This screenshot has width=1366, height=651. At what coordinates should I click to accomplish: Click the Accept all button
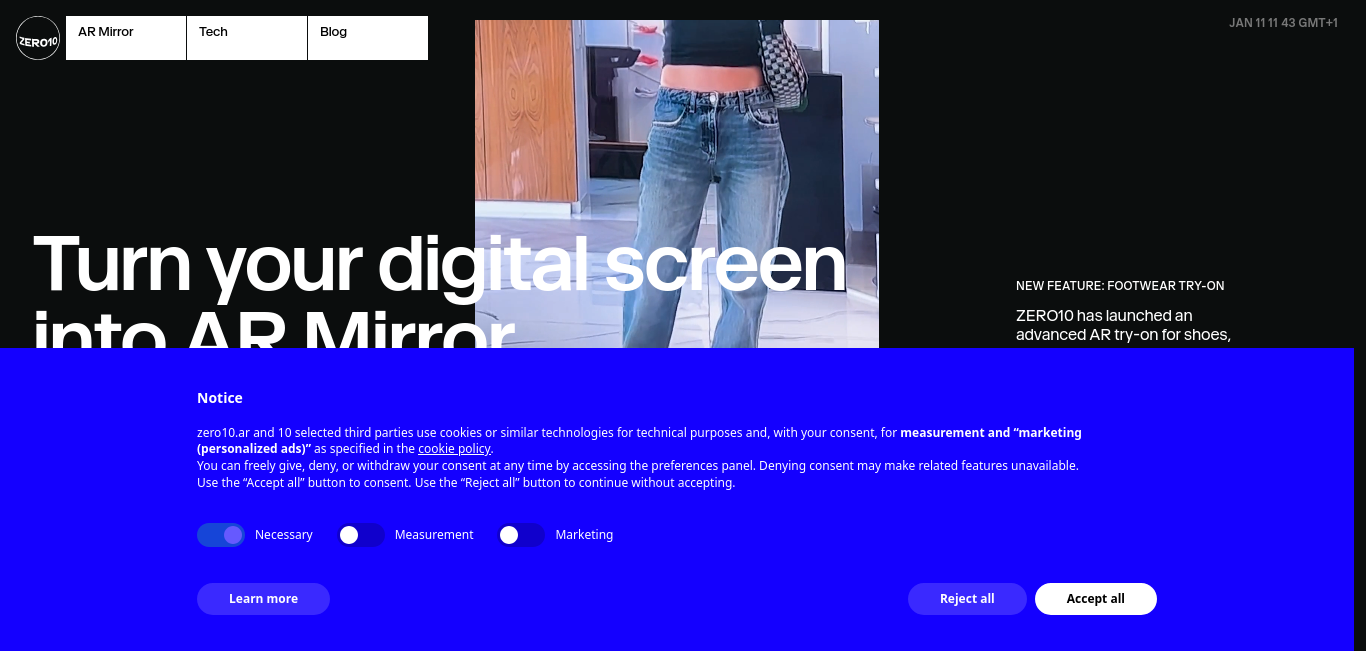click(x=1096, y=599)
